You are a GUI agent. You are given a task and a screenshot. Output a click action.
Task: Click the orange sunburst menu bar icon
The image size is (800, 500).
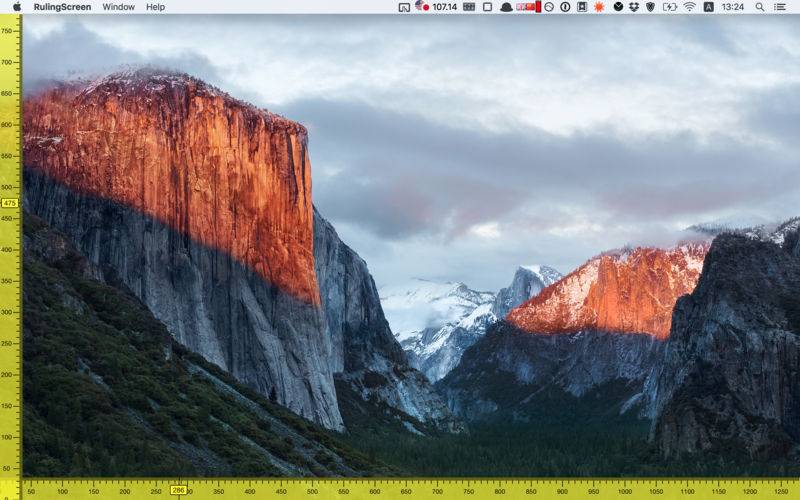599,7
